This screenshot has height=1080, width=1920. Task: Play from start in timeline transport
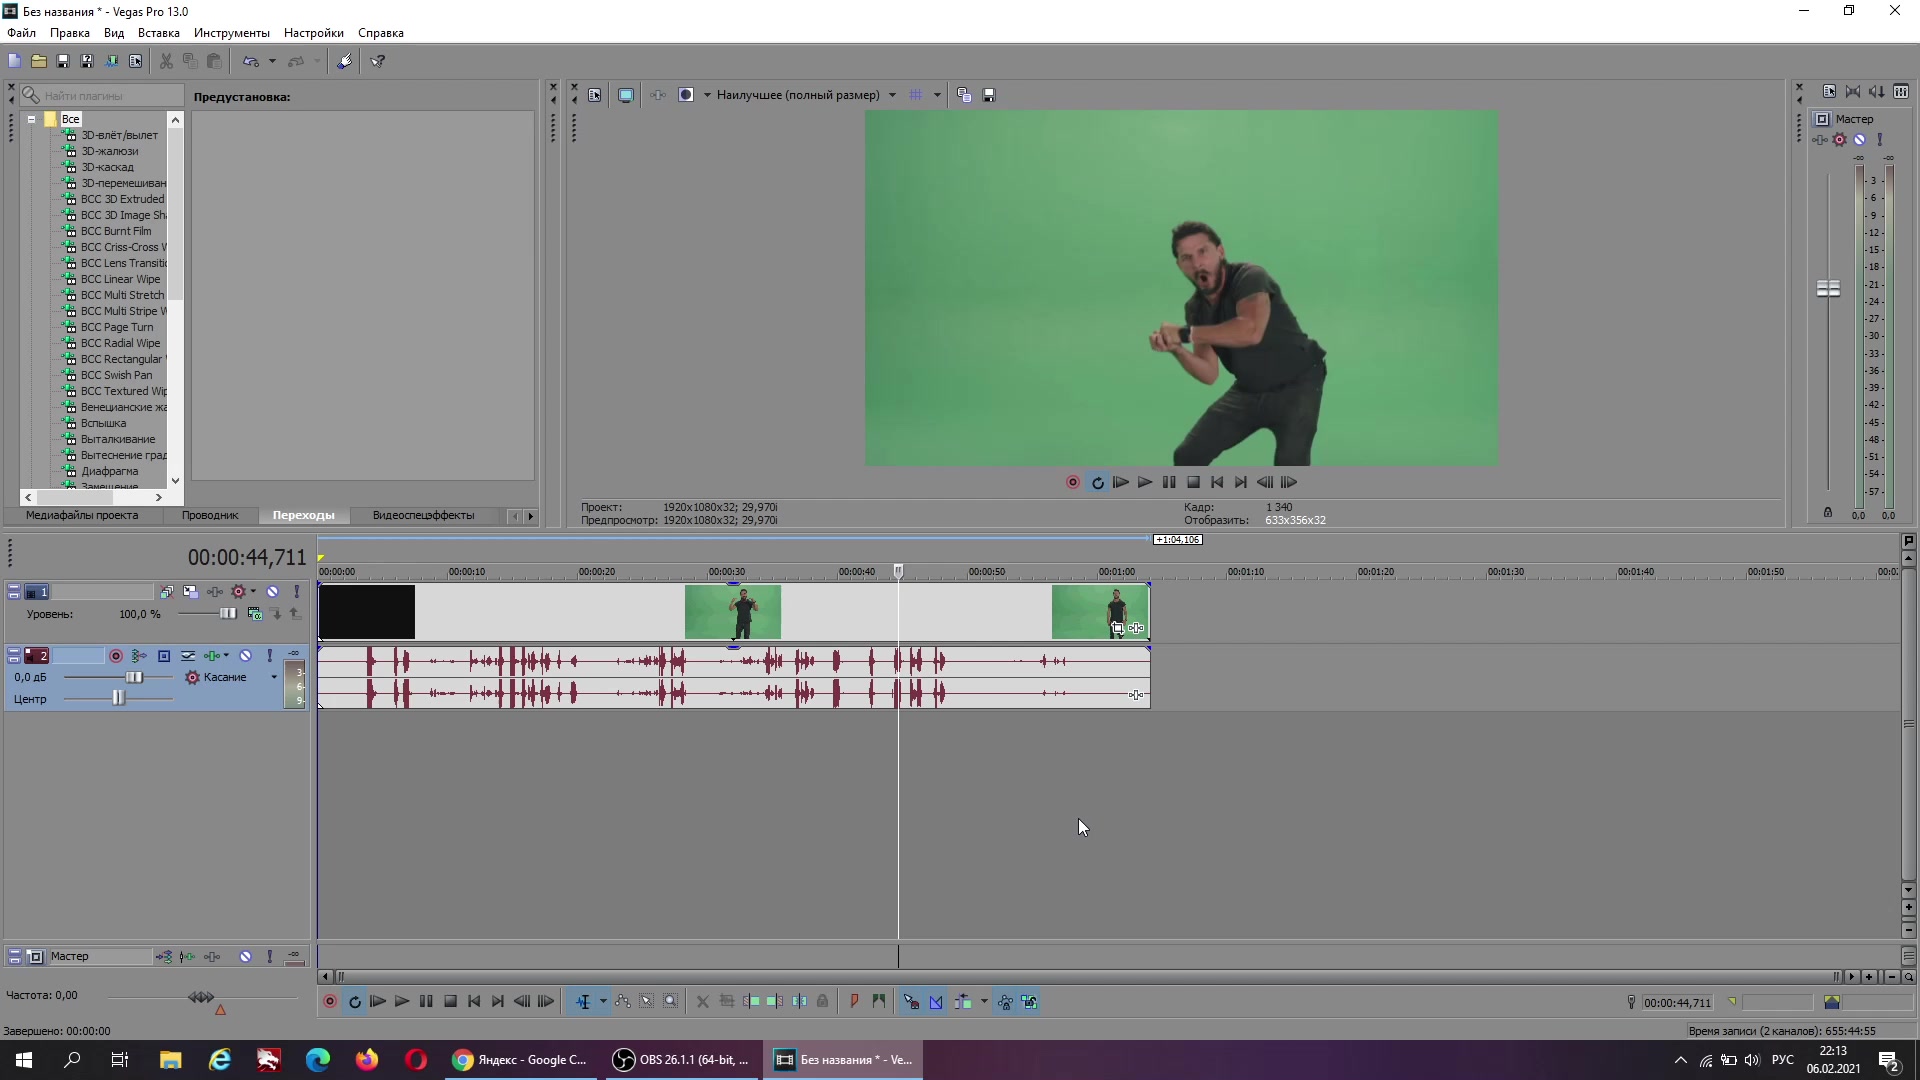tap(378, 1002)
